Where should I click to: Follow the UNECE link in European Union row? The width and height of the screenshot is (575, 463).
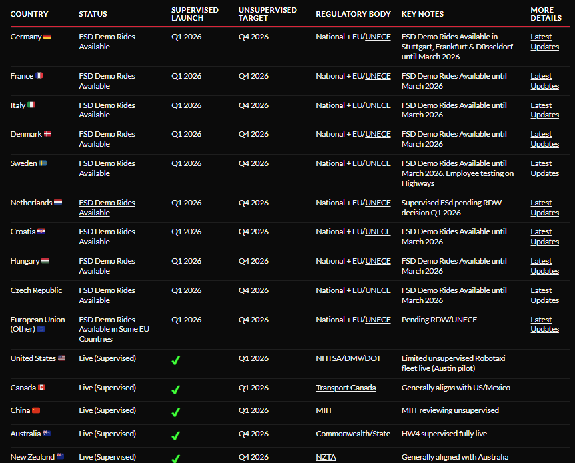[378, 319]
